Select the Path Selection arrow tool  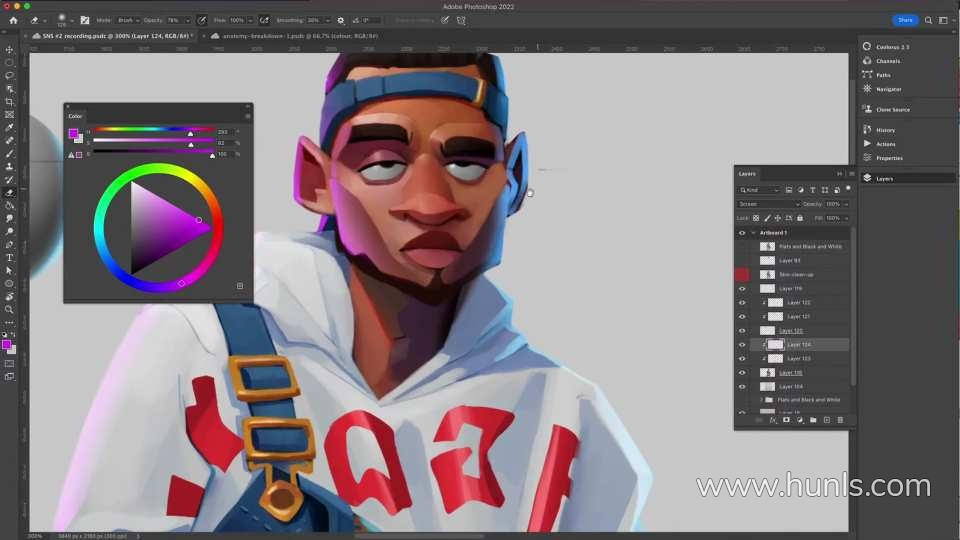click(x=9, y=271)
